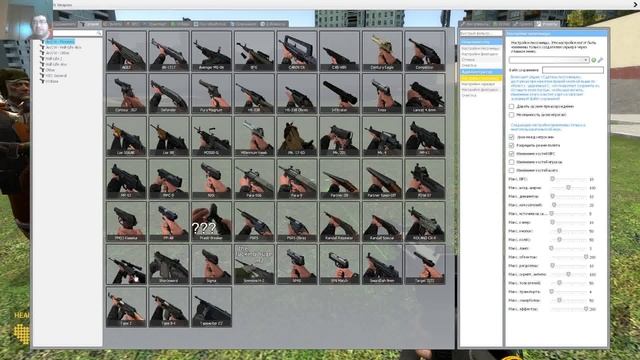Spawn the Partner Sawn-Off shotgun
Image resolution: width=640 pixels, height=360 pixels.
click(382, 179)
